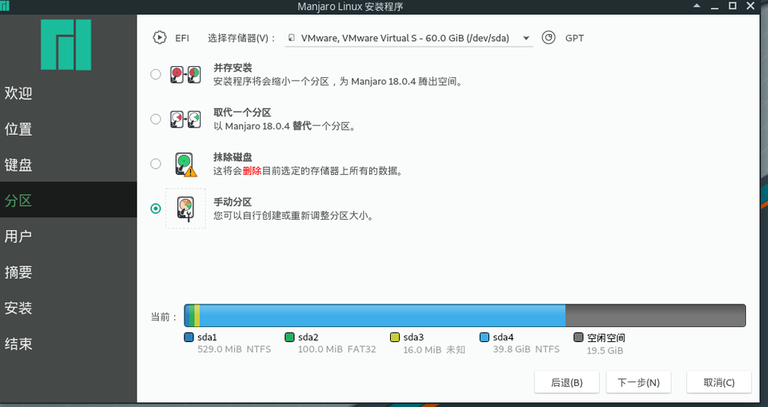Click the Manjaro logo in the sidebar
This screenshot has width=768, height=407.
pyautogui.click(x=66, y=45)
